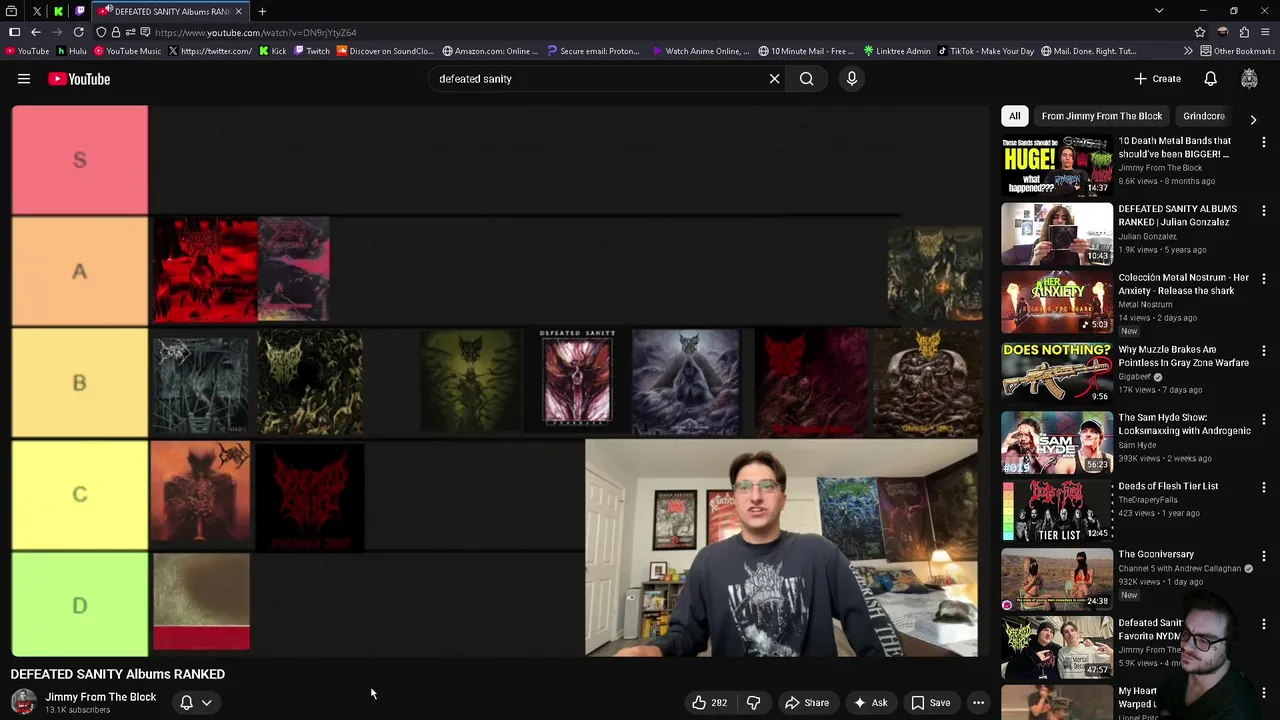1280x720 pixels.
Task: Open the Create button
Action: 1157,79
